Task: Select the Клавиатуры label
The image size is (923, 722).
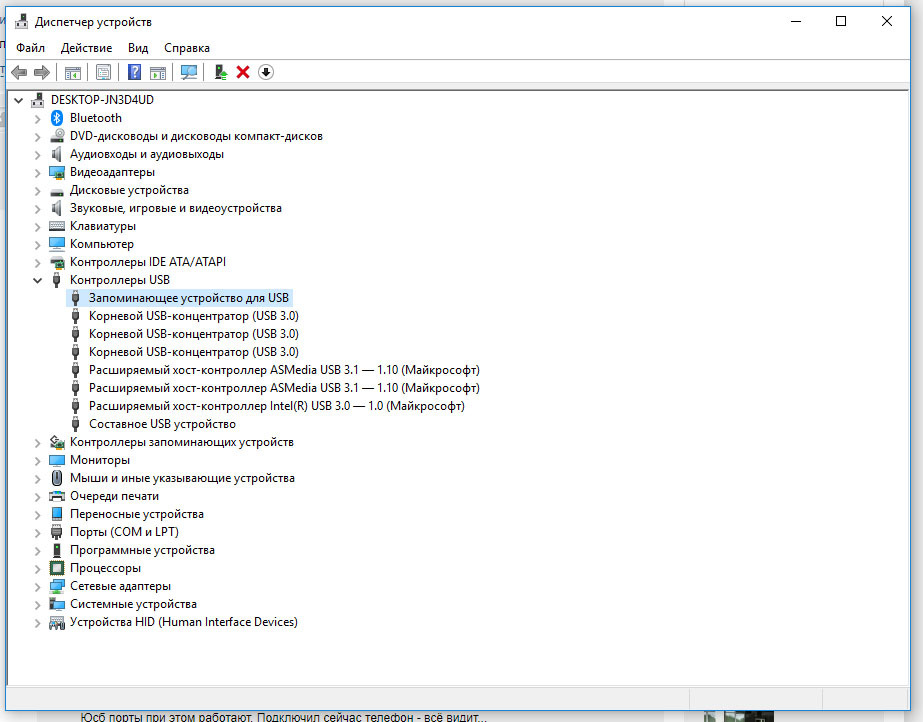Action: pyautogui.click(x=103, y=226)
